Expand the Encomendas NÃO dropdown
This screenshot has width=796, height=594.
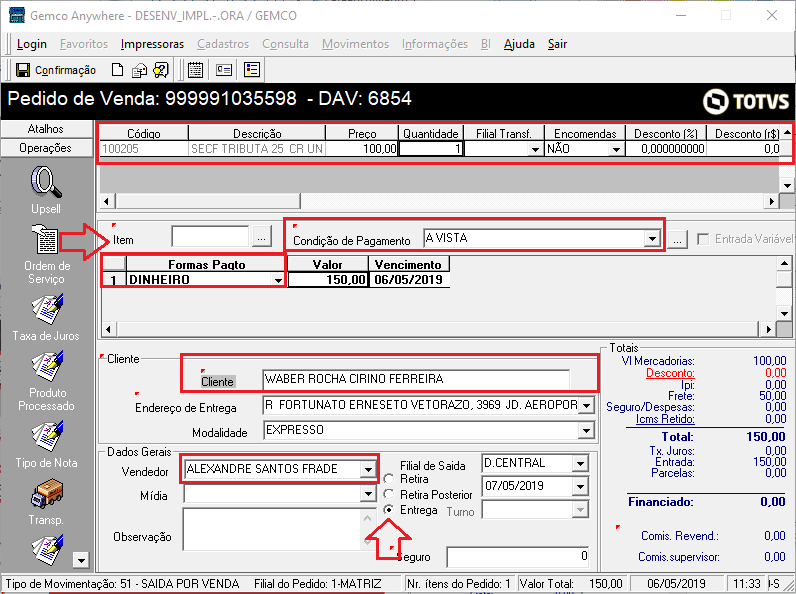(x=616, y=149)
